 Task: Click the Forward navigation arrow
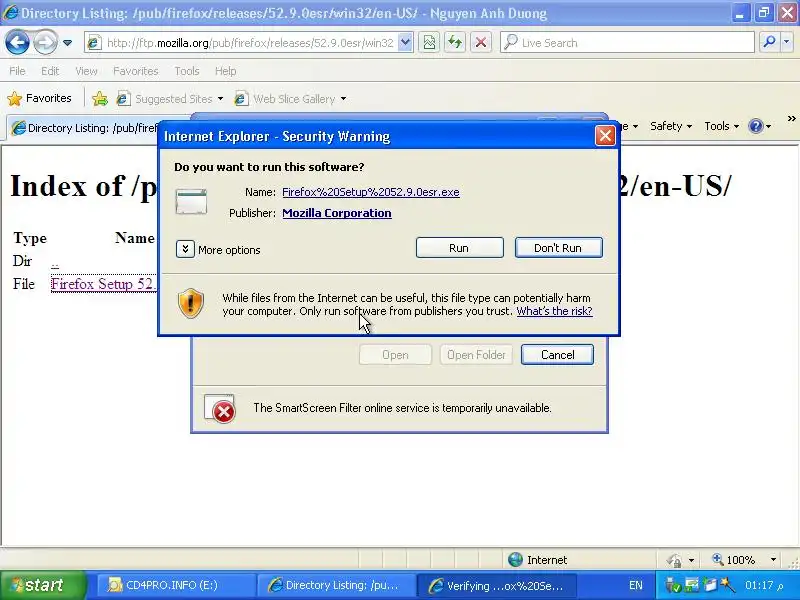[45, 42]
